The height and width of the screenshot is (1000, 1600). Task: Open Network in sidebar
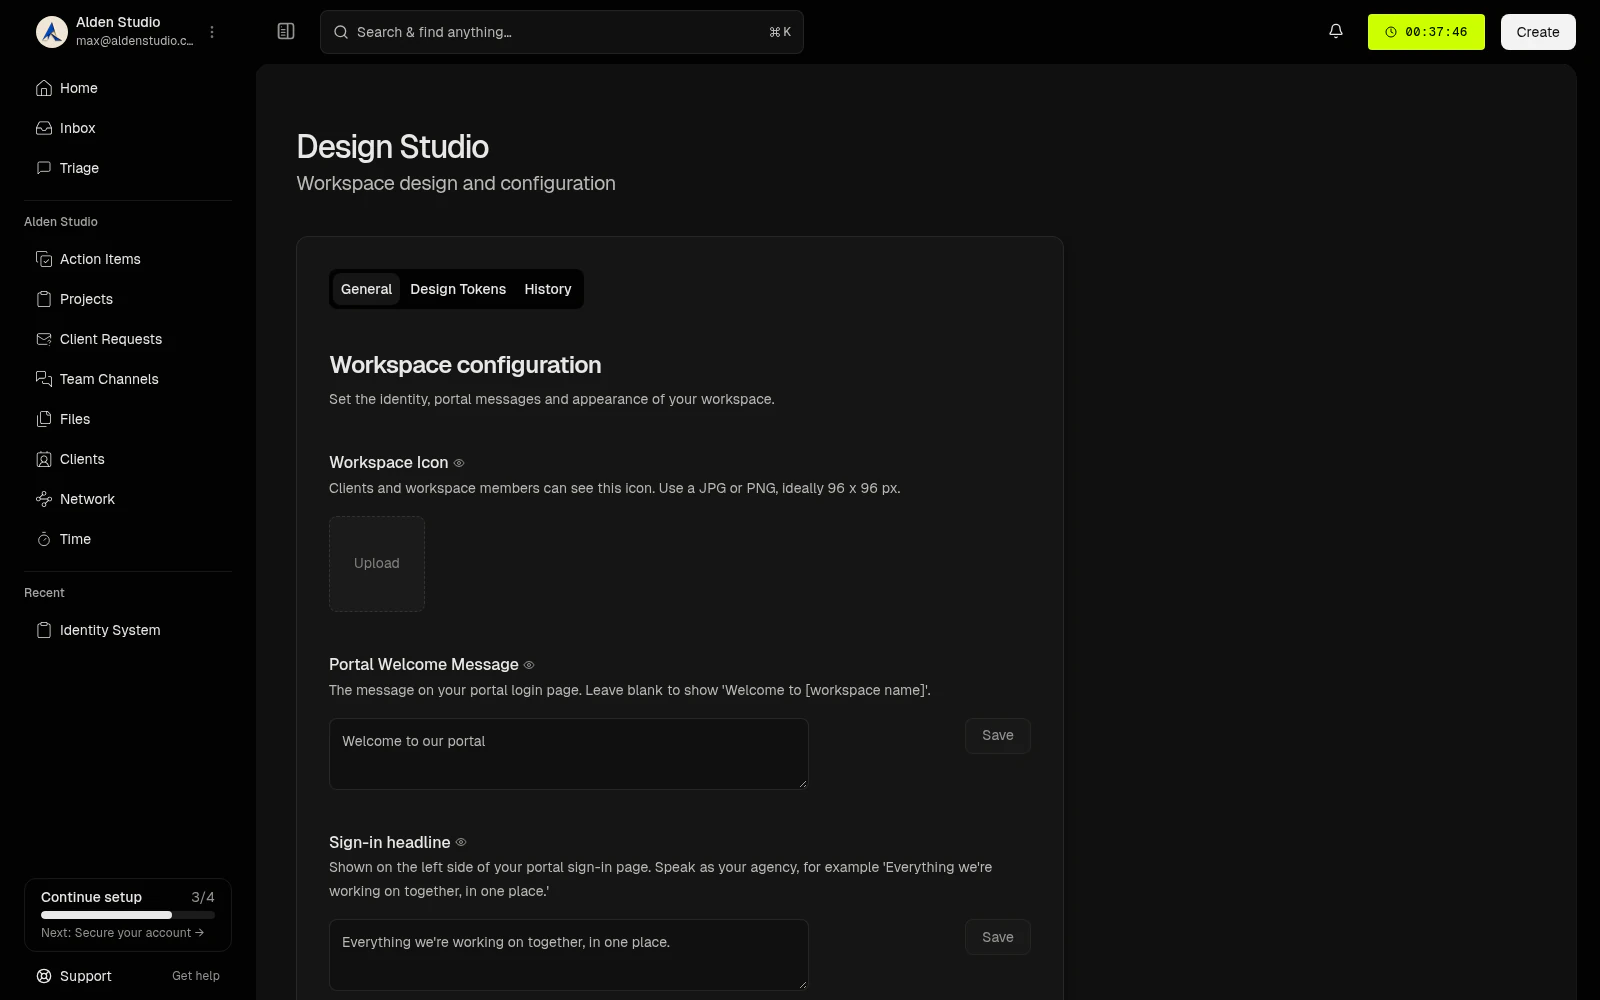coord(128,499)
